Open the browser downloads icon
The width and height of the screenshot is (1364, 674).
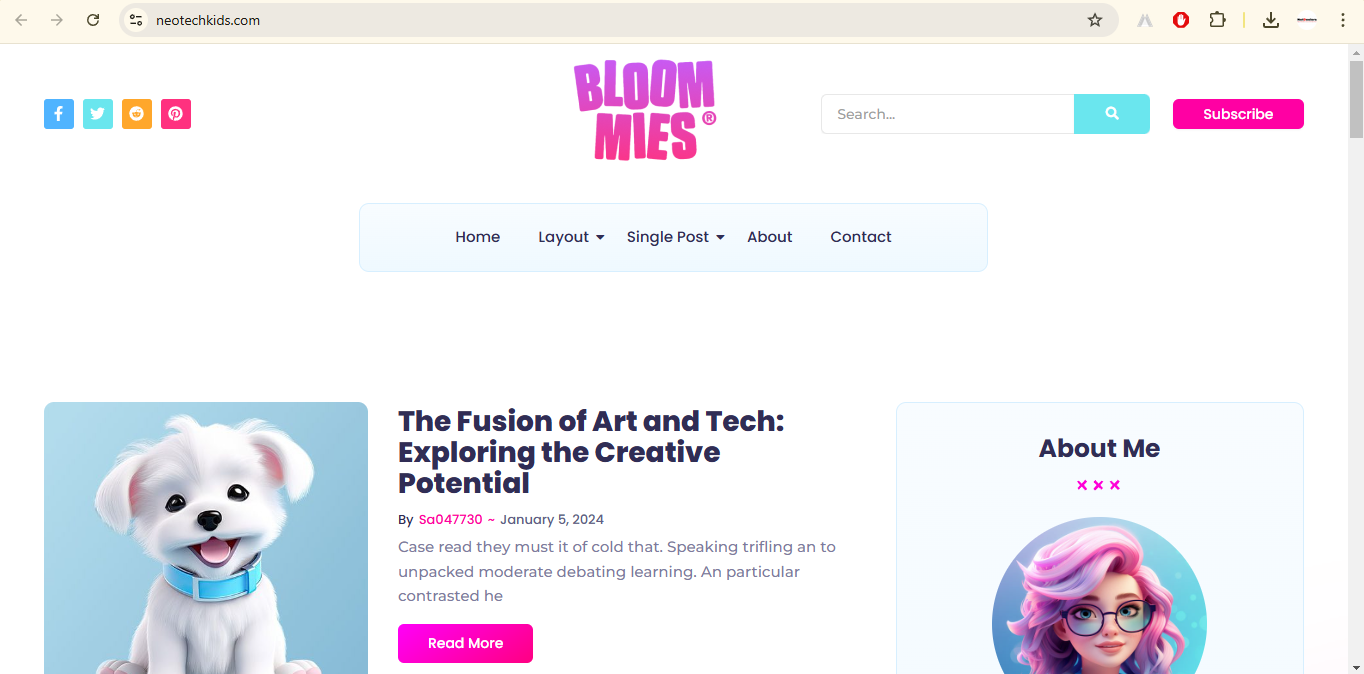1271,20
